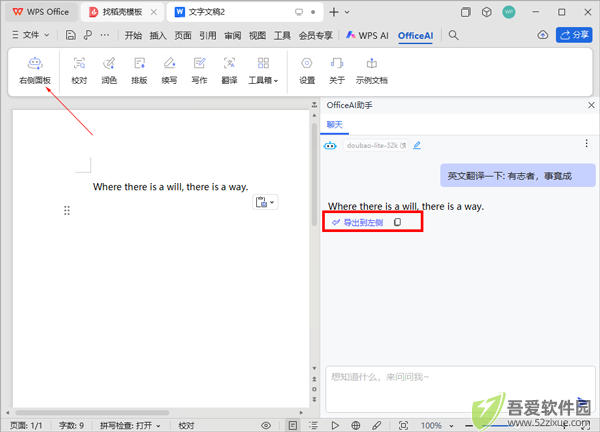600x432 pixels.
Task: Click the focus mode icon in the status bar
Action: [x=403, y=425]
